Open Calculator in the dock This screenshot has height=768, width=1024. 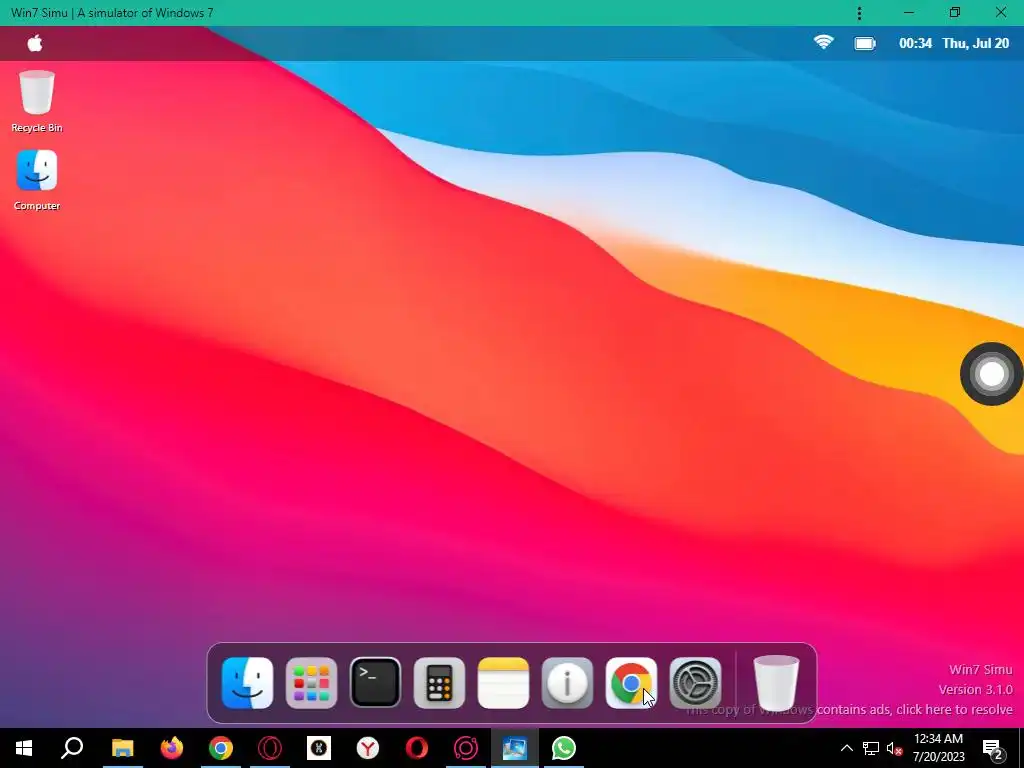point(439,682)
